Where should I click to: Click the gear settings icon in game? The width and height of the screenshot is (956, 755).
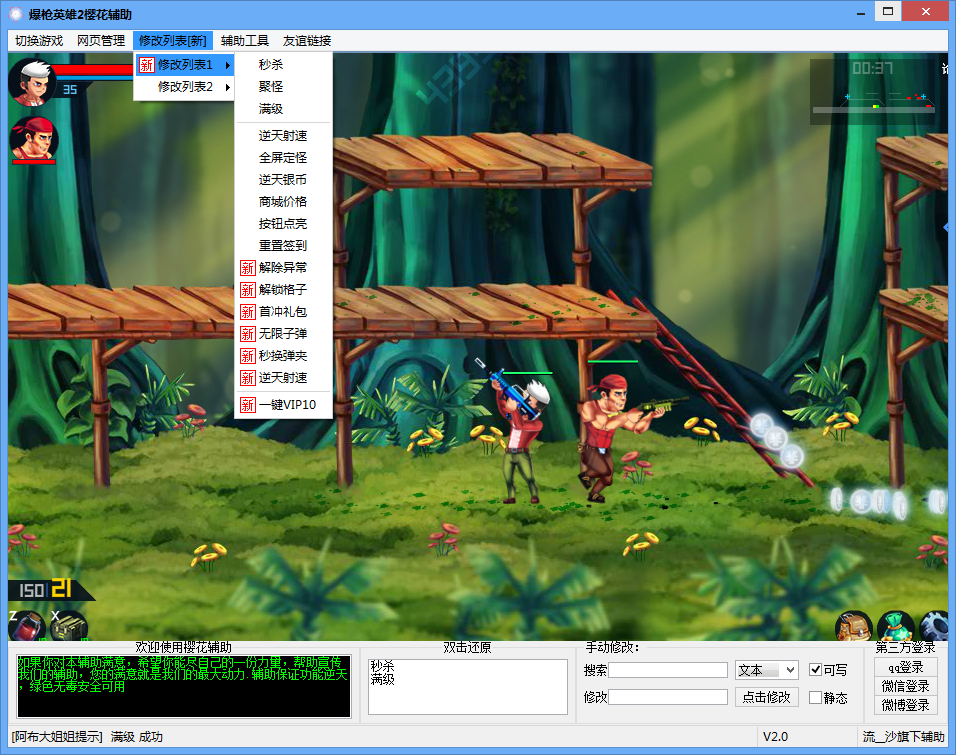pos(935,626)
